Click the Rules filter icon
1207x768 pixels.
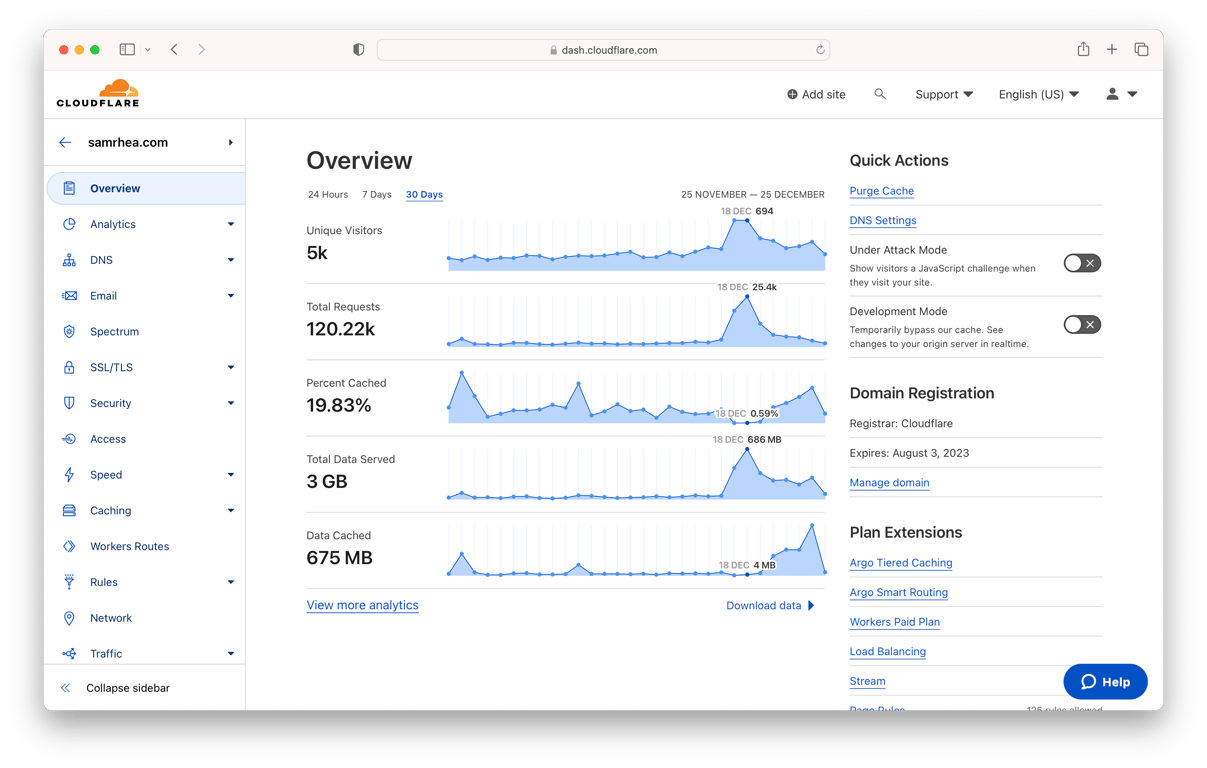pyautogui.click(x=69, y=582)
